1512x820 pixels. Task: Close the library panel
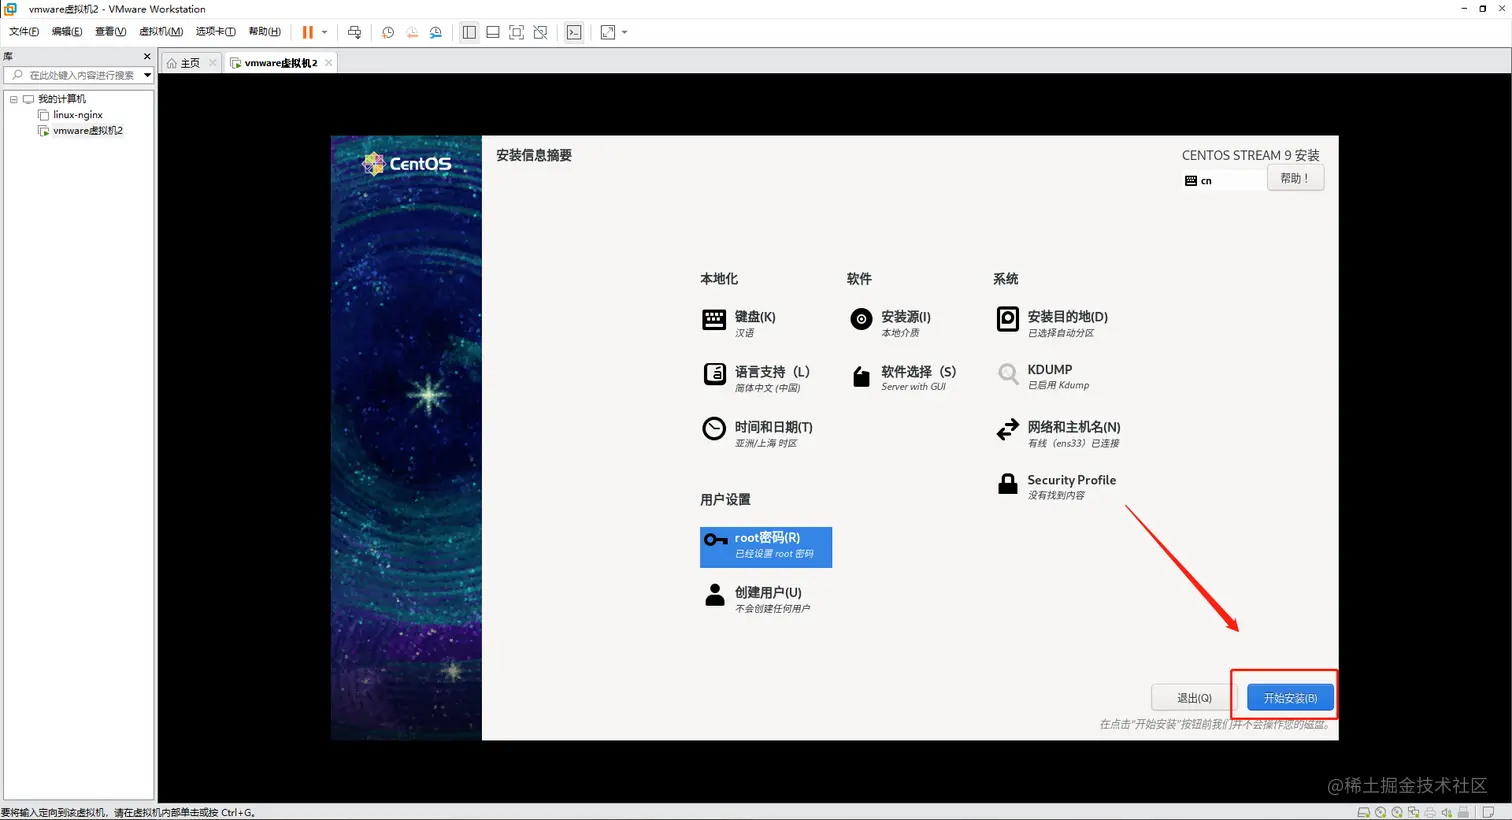point(147,56)
